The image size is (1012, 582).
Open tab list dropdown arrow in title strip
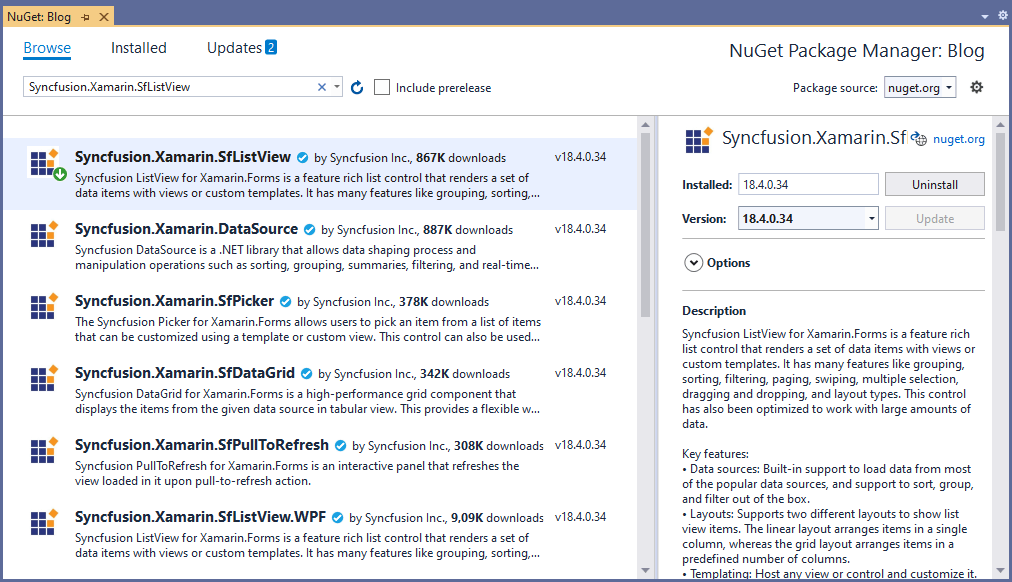[985, 17]
